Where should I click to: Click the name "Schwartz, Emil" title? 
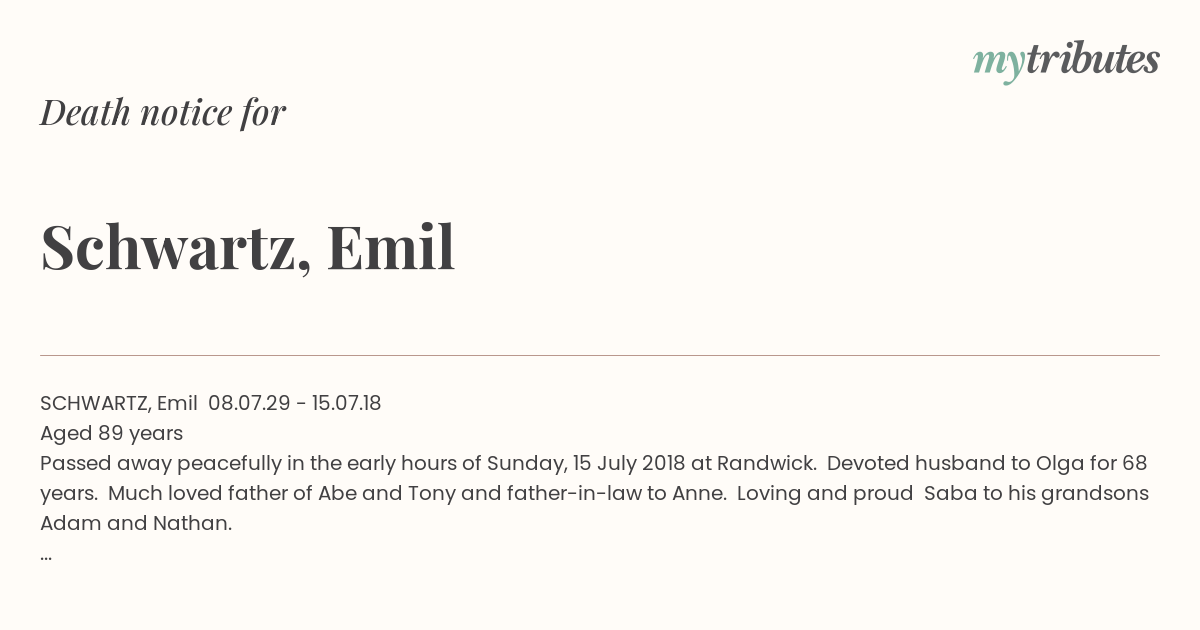click(x=248, y=248)
